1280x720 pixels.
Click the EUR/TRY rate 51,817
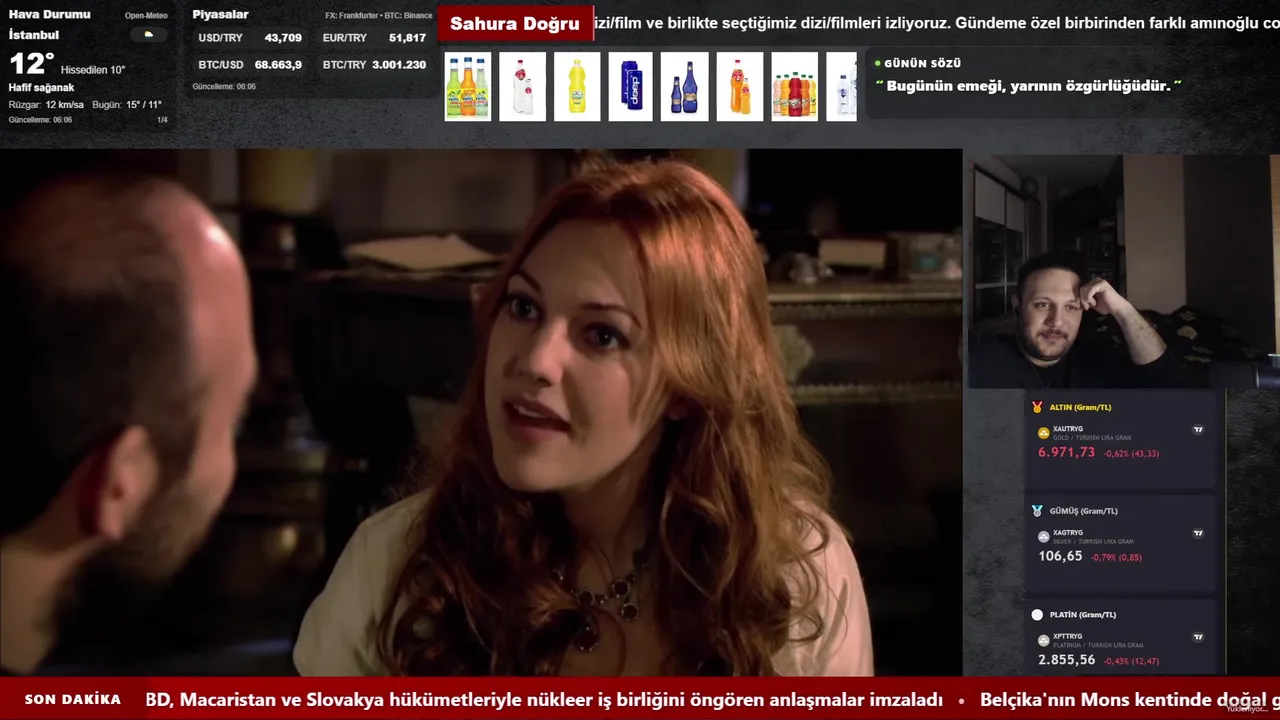(x=407, y=38)
